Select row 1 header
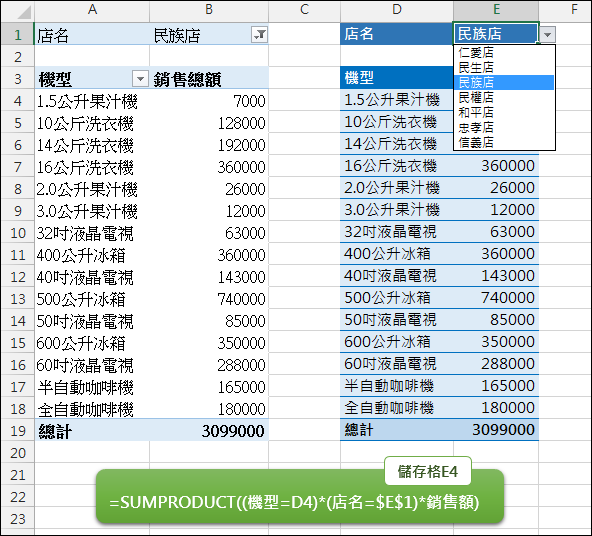Screen dimensions: 592x536 click(x=17, y=34)
